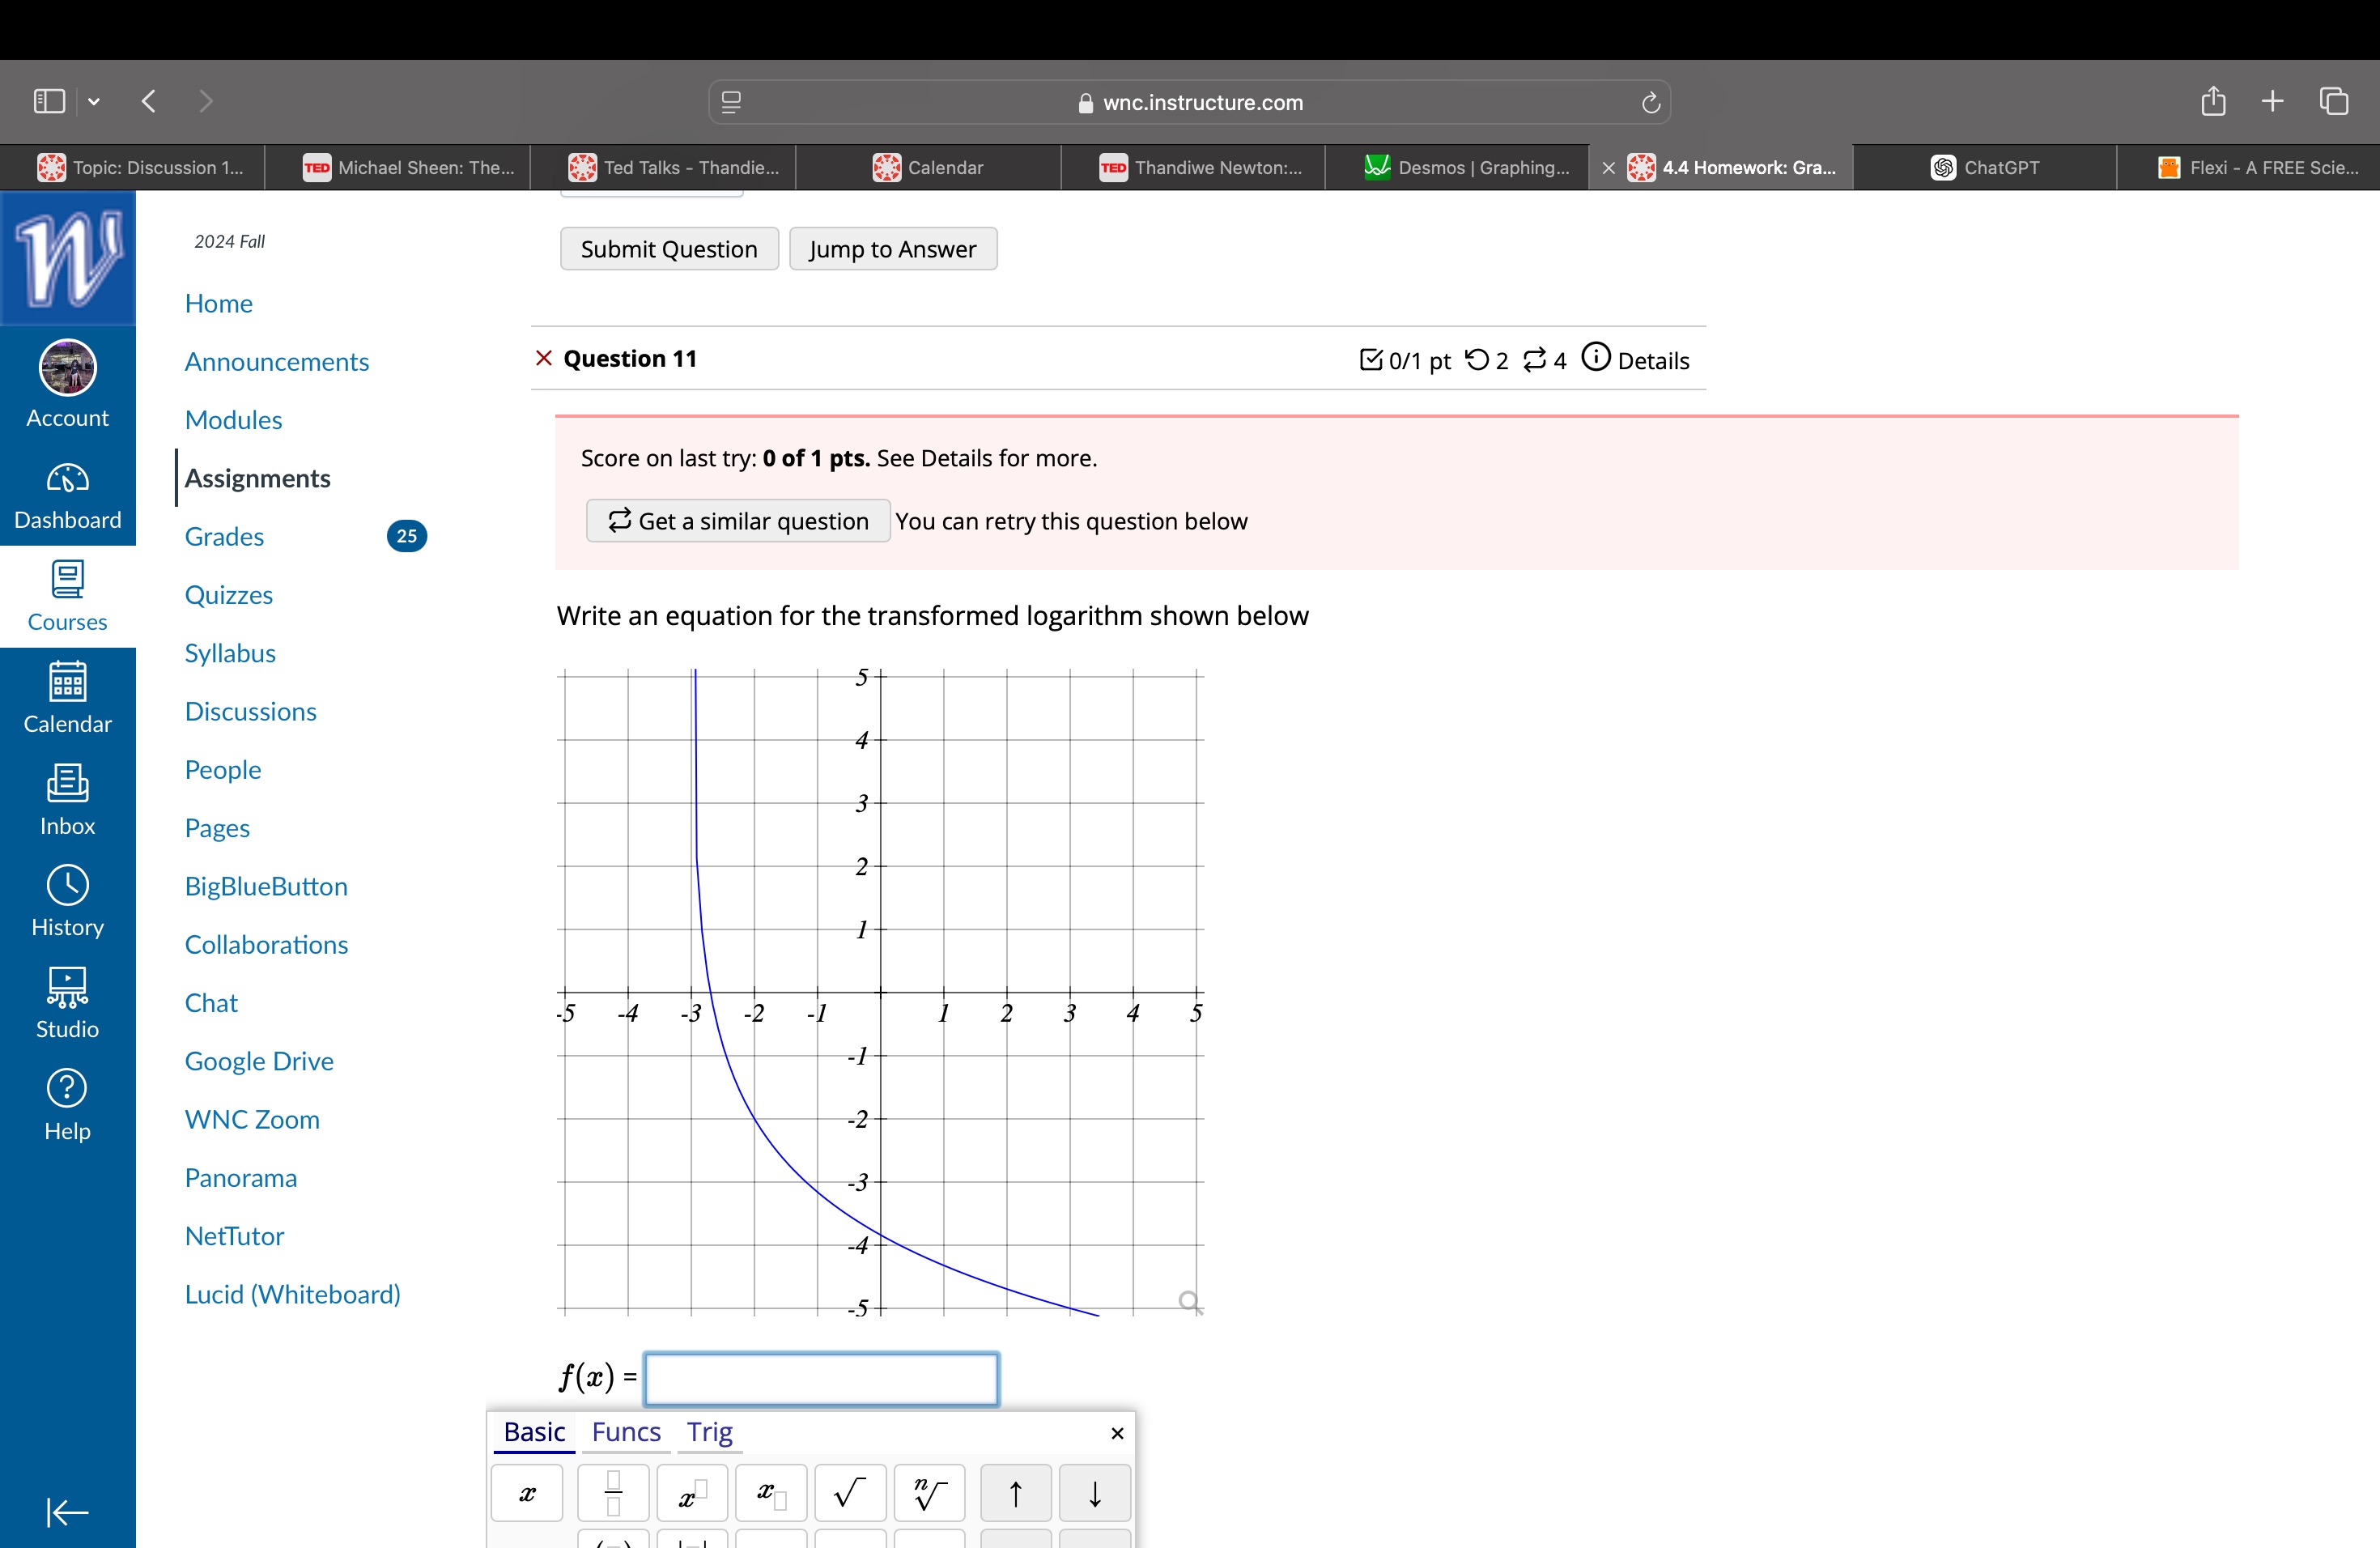The width and height of the screenshot is (2380, 1548).
Task: Click the browser forward arrow
Action: point(206,101)
